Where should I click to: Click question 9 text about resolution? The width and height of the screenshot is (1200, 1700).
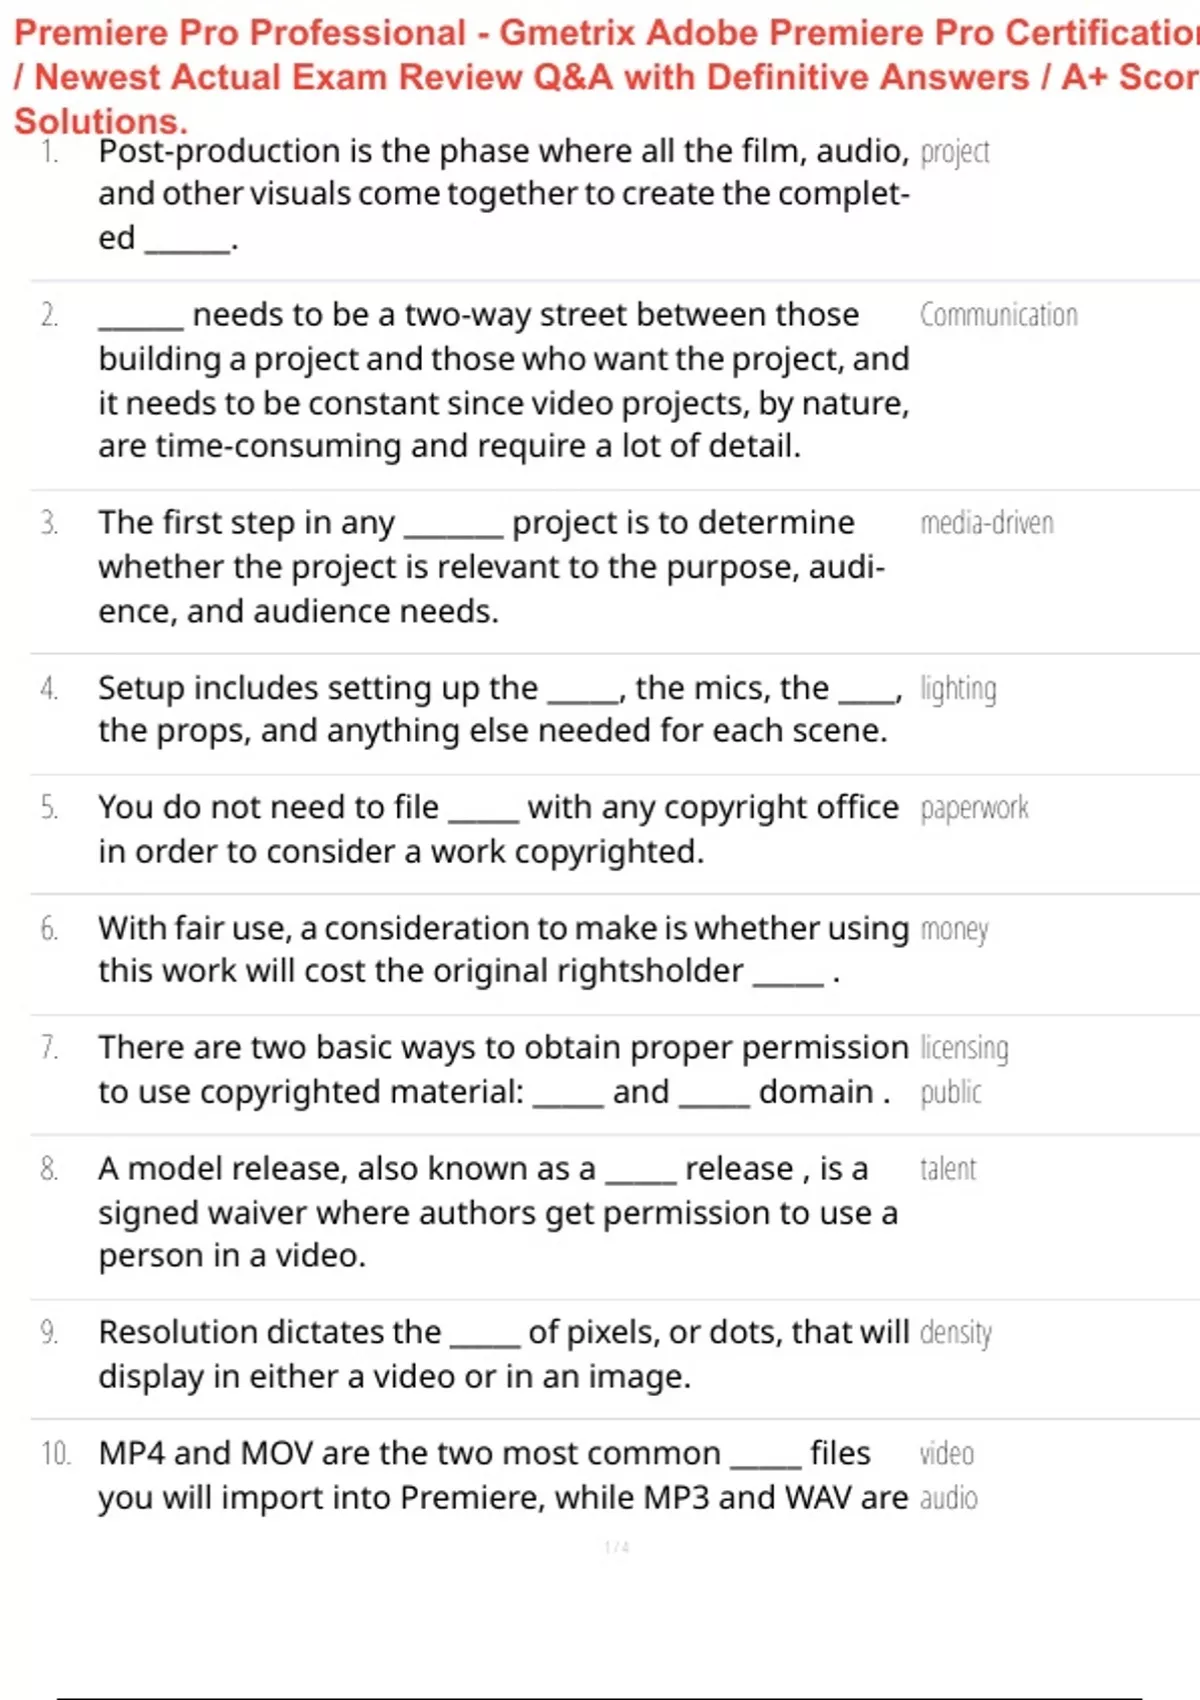point(504,1354)
